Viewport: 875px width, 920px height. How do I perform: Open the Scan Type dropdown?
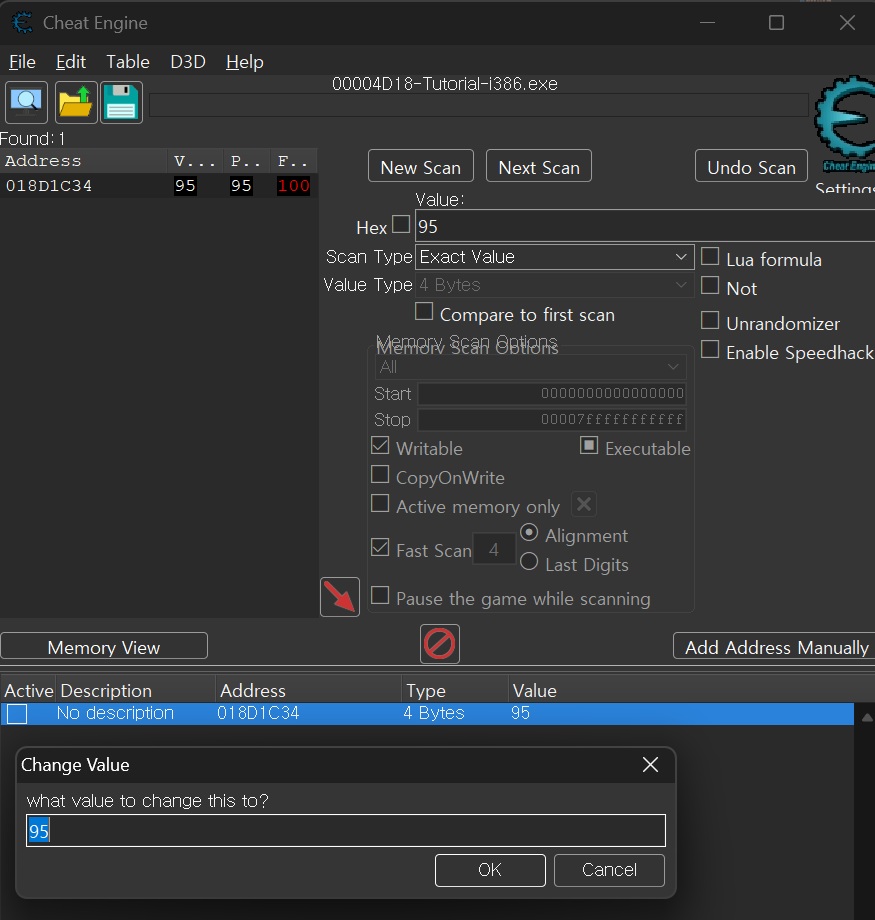click(x=554, y=257)
